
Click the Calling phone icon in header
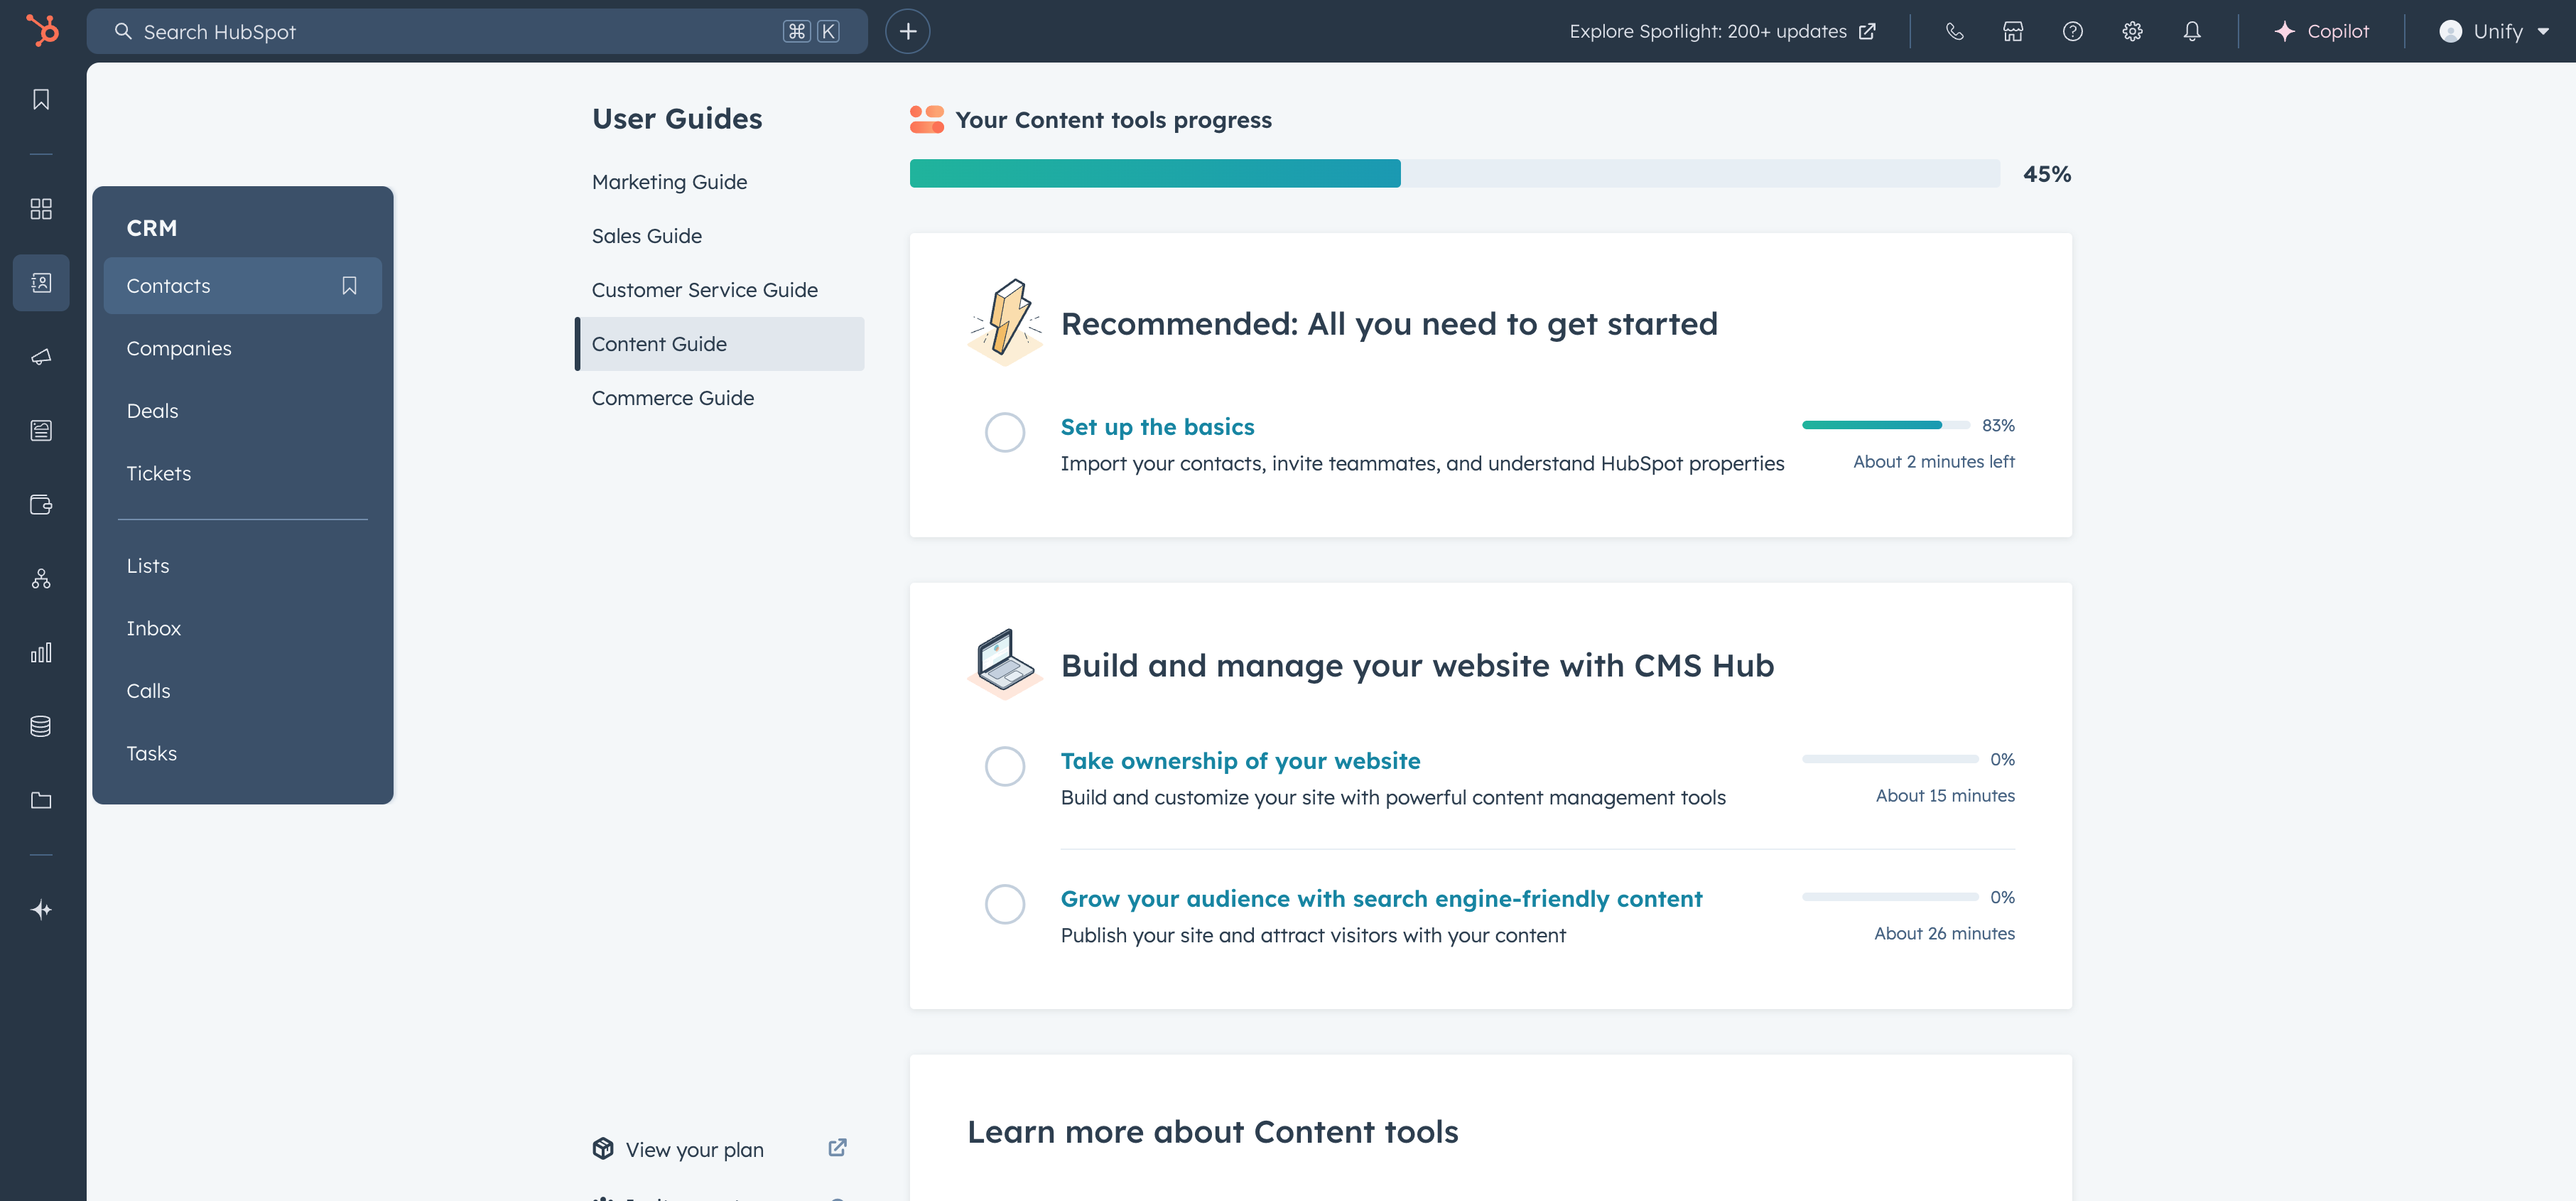1954,31
